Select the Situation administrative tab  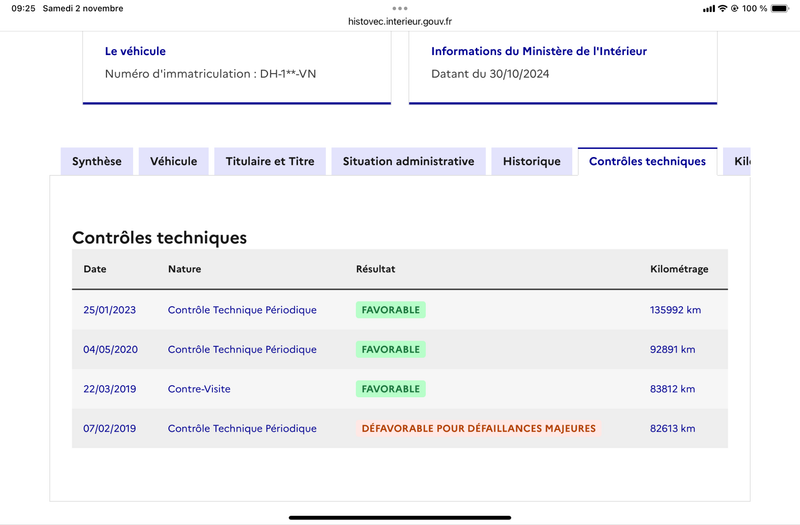[x=408, y=161]
